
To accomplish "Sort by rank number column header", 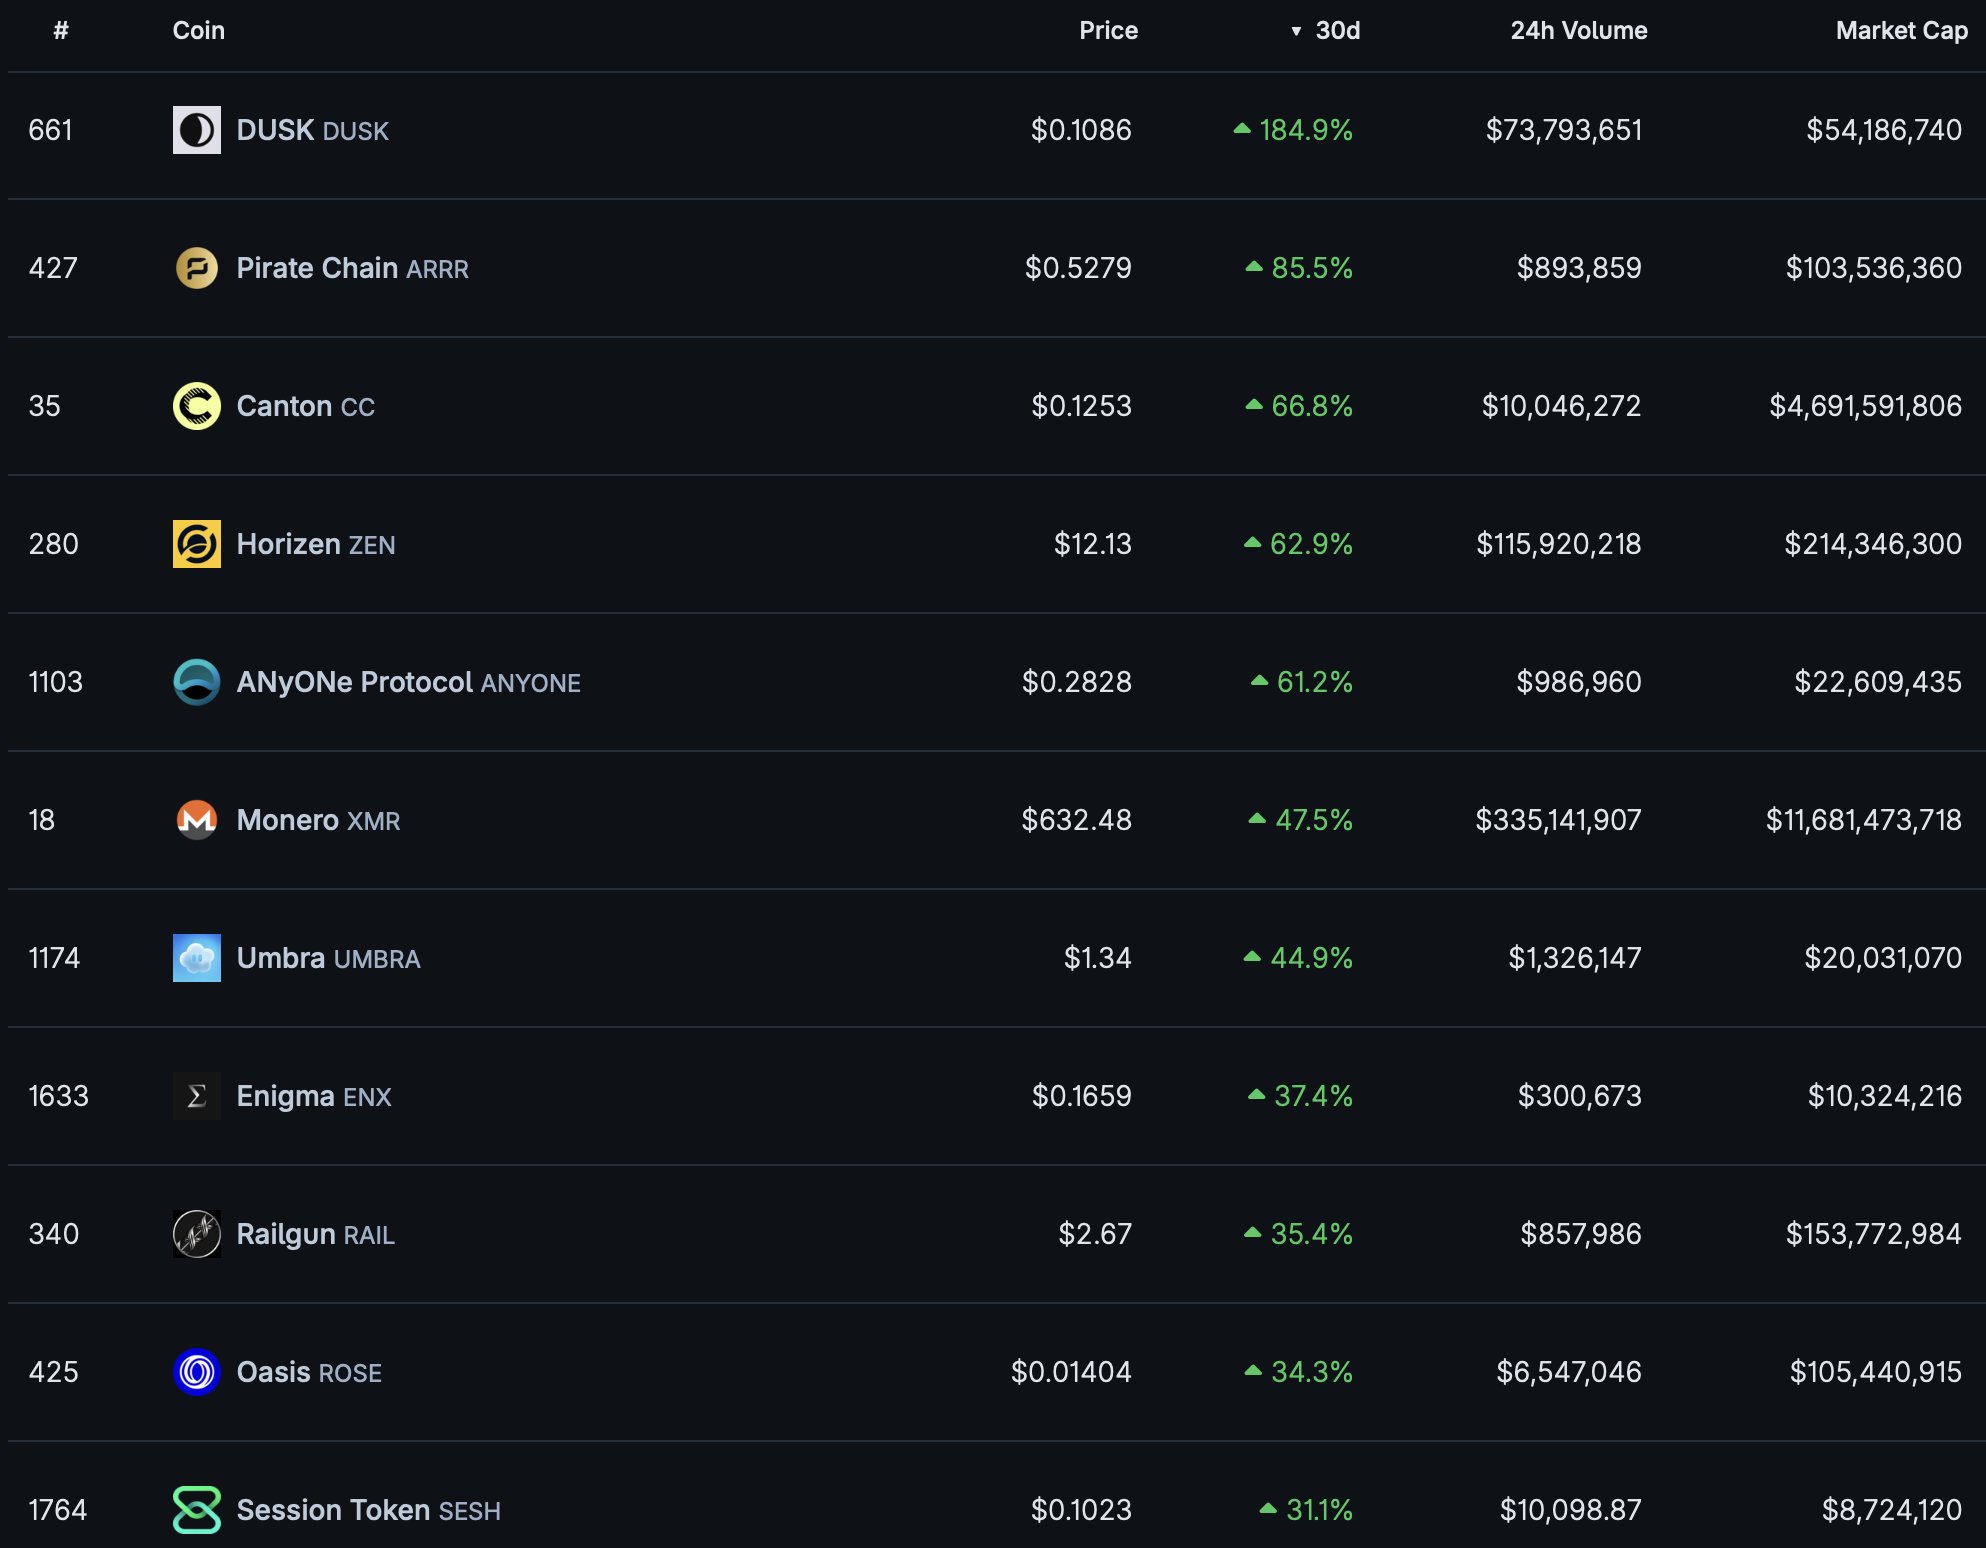I will click(x=61, y=31).
